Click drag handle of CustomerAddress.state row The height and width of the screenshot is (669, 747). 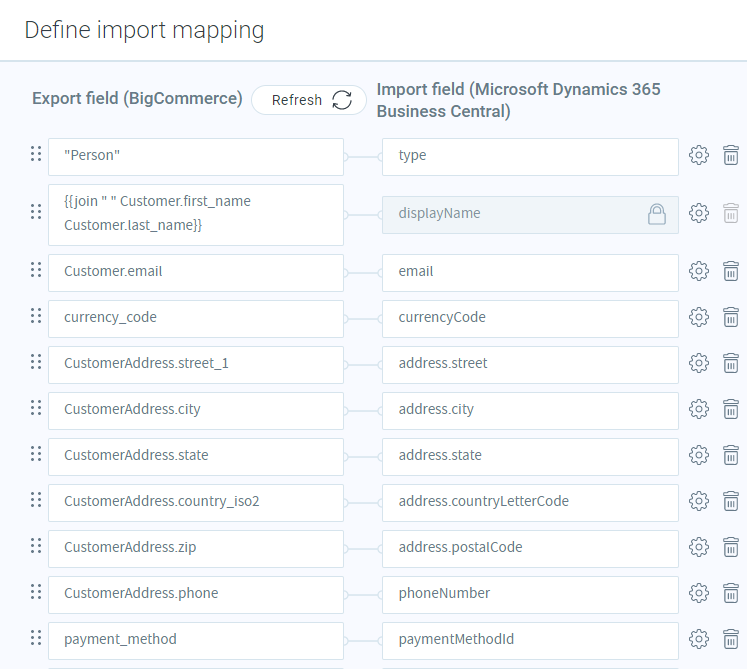[36, 454]
